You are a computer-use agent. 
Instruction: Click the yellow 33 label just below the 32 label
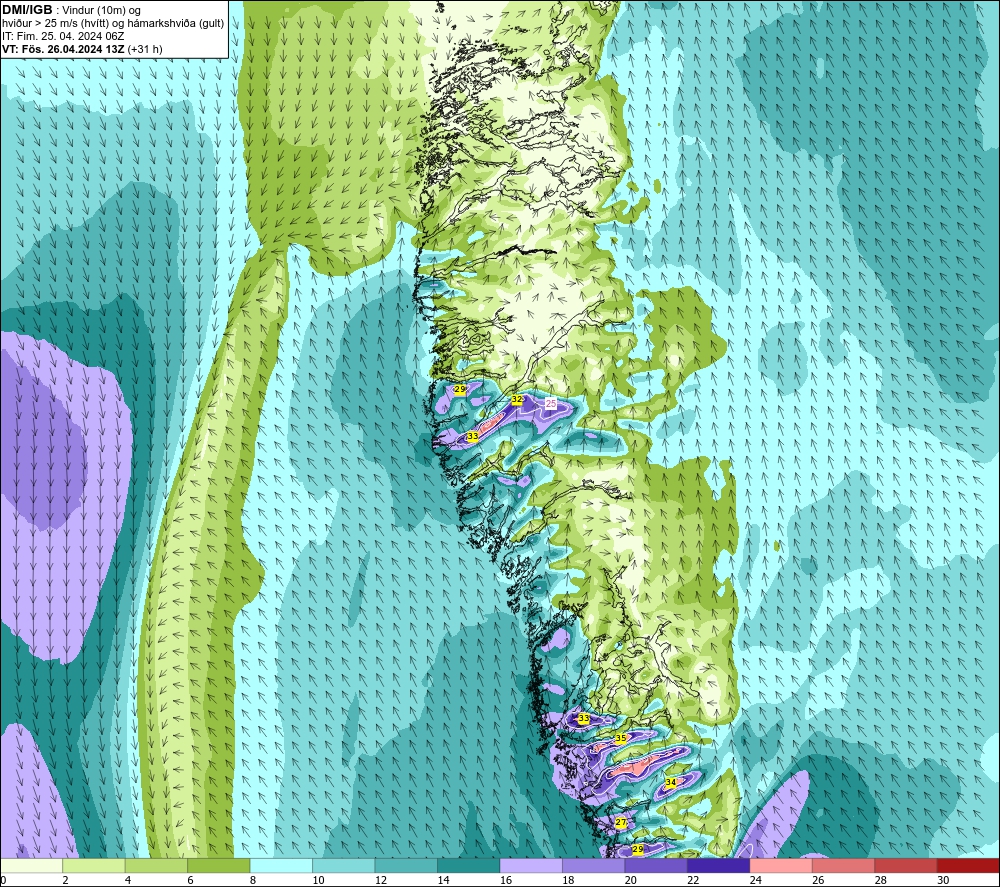pyautogui.click(x=473, y=436)
